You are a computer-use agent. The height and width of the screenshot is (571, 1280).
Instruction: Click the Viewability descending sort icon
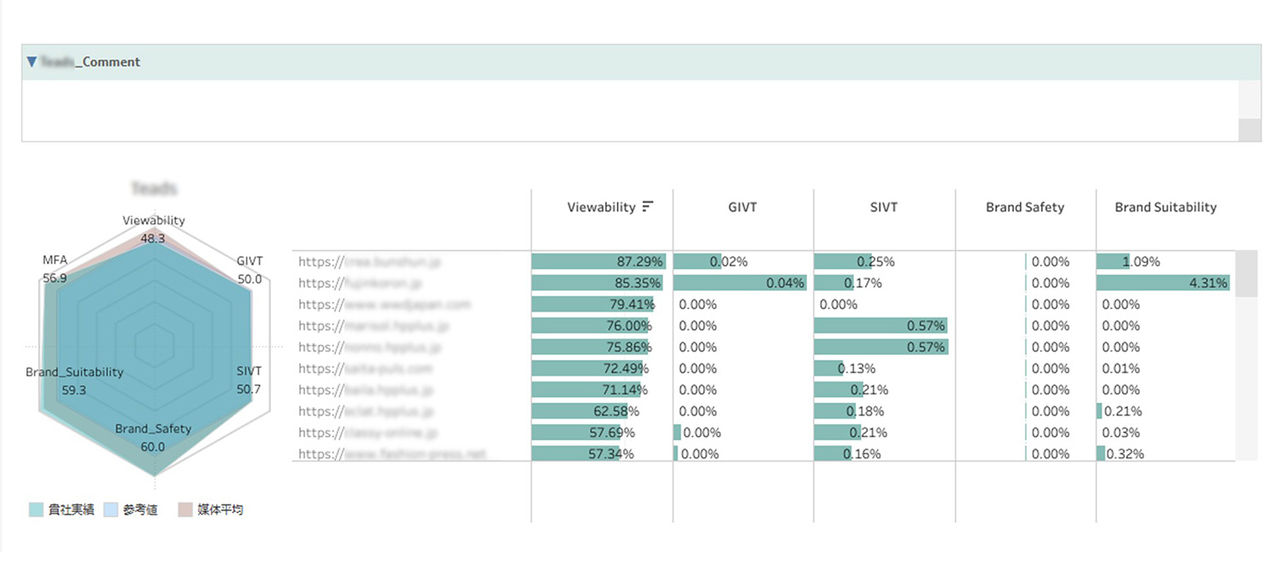click(648, 207)
